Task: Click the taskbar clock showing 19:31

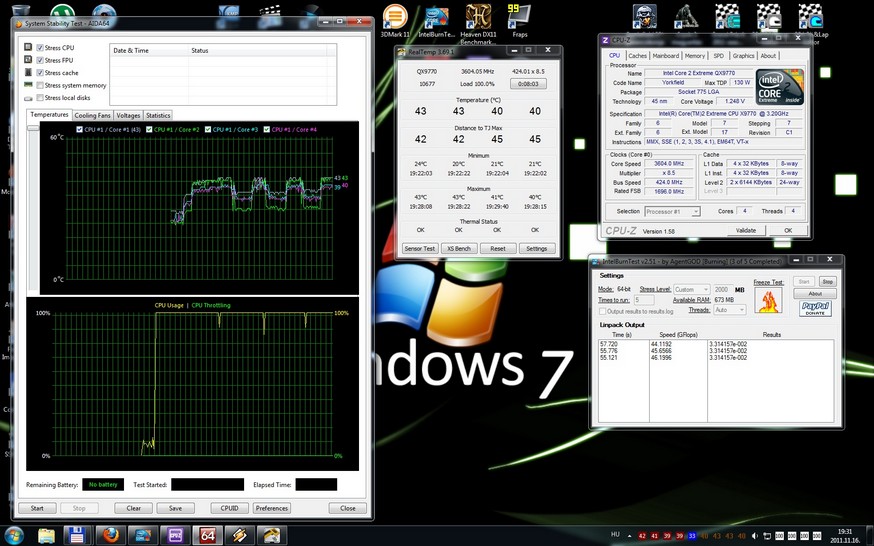Action: (845, 535)
